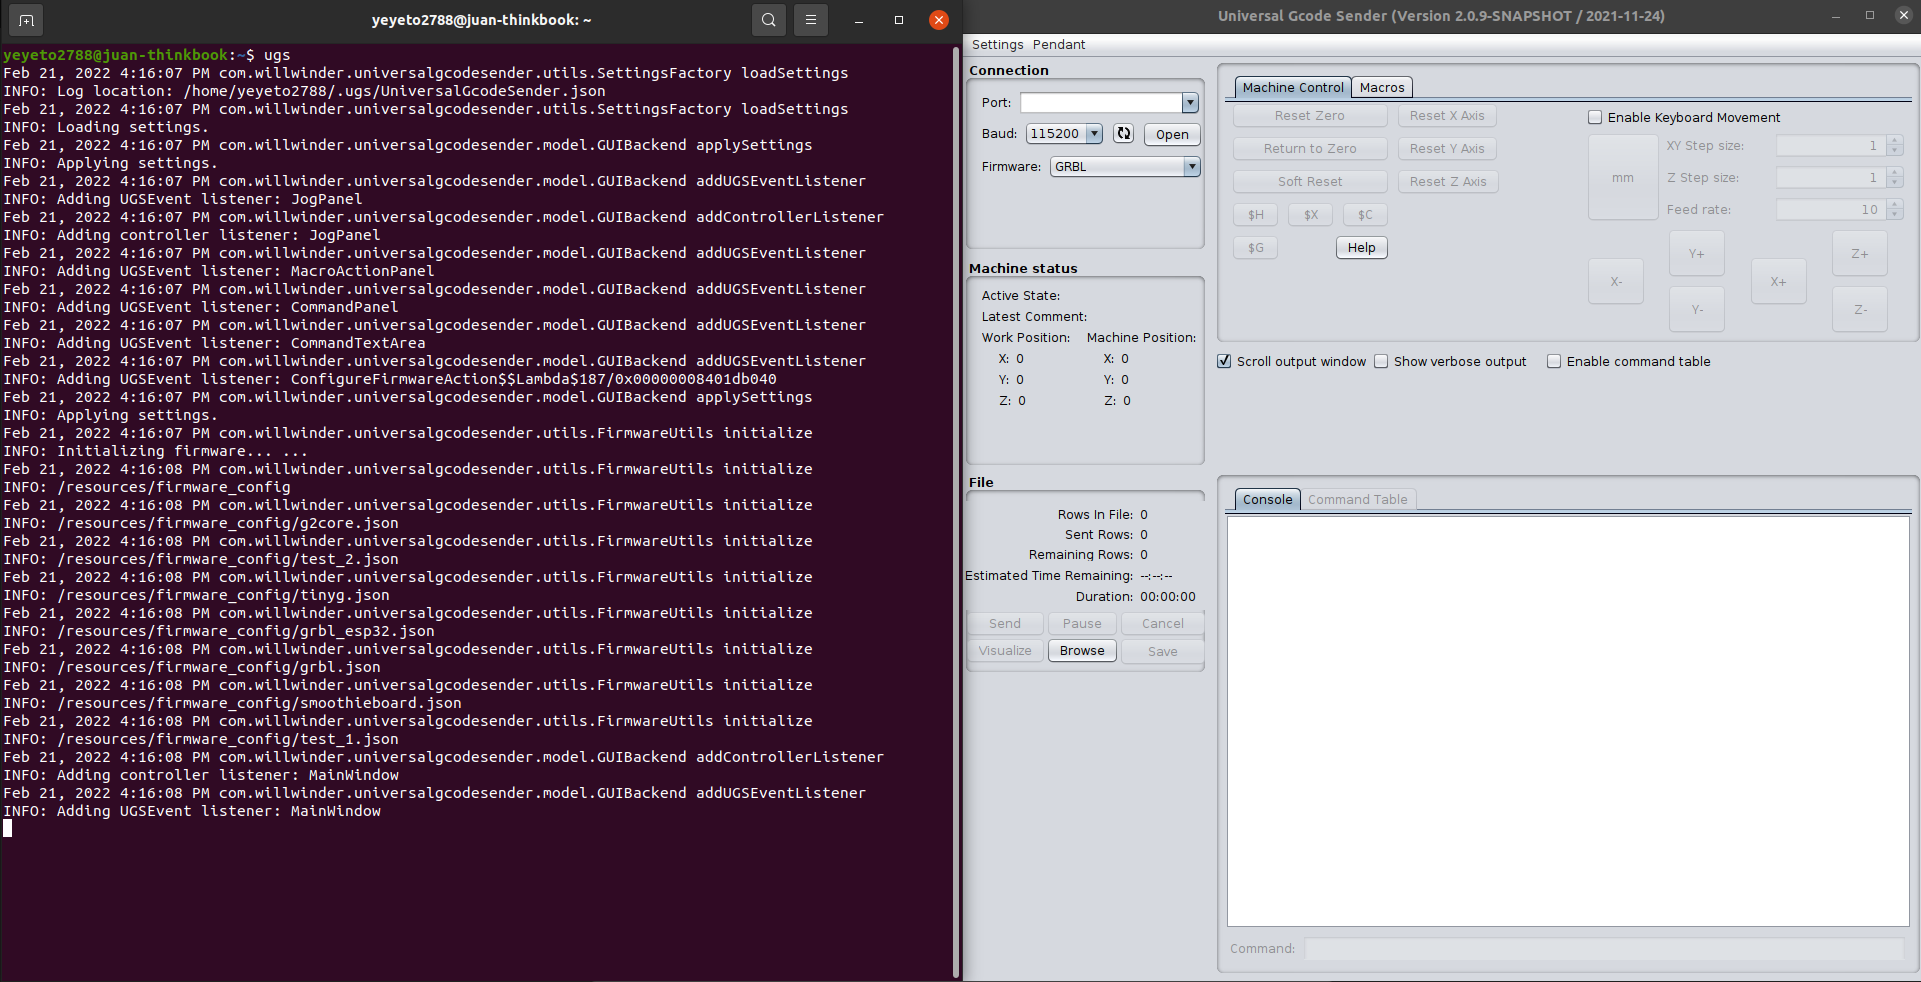Open the Firmware GRBL dropdown

(x=1192, y=167)
